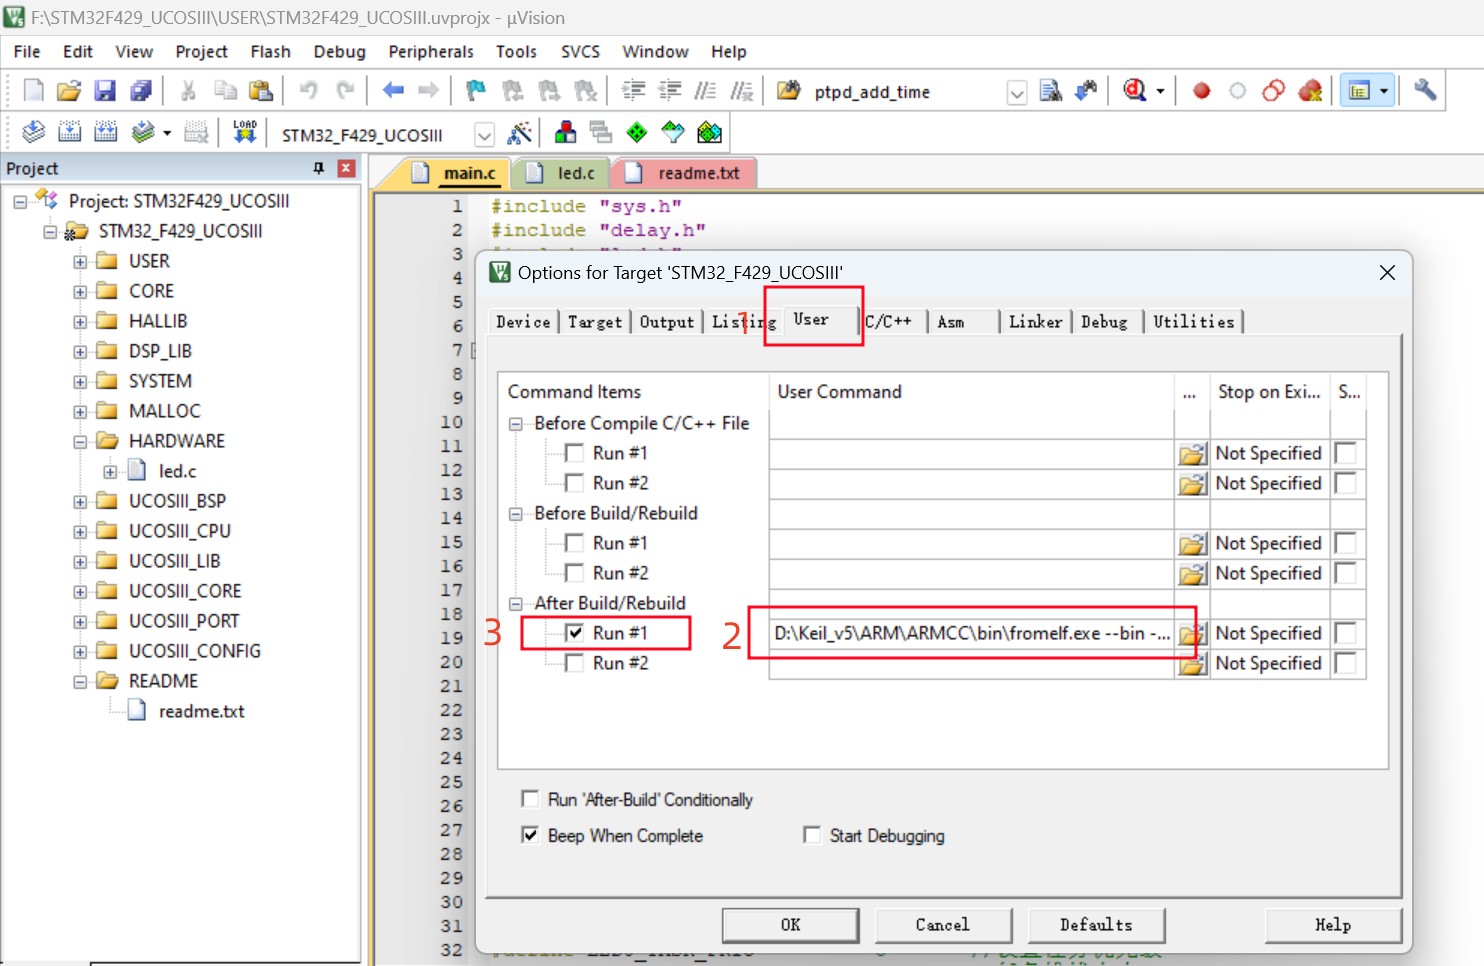Expand led.c file dependencies
1484x966 pixels.
[110, 472]
